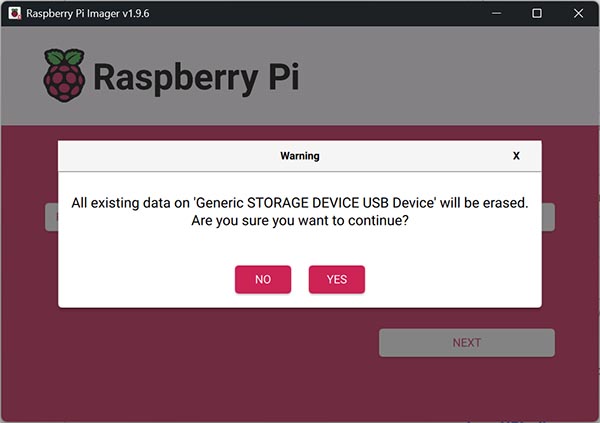
Task: Cancel the erase by clicking NO
Action: click(263, 279)
